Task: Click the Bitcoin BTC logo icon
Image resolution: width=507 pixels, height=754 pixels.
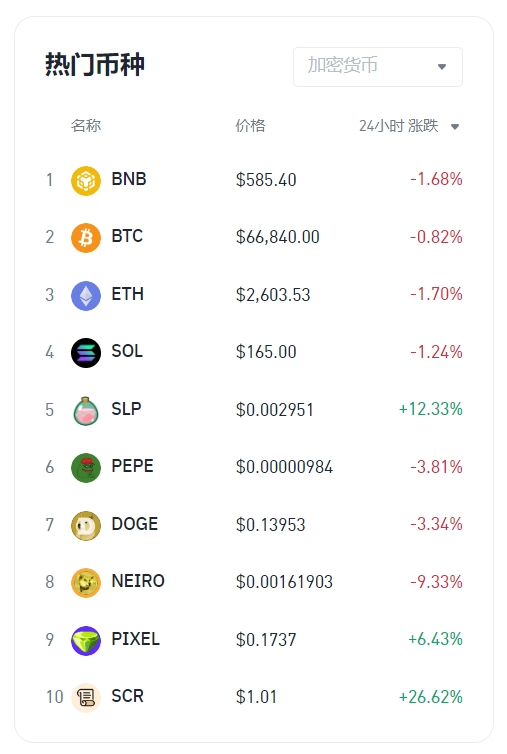Action: pyautogui.click(x=86, y=238)
